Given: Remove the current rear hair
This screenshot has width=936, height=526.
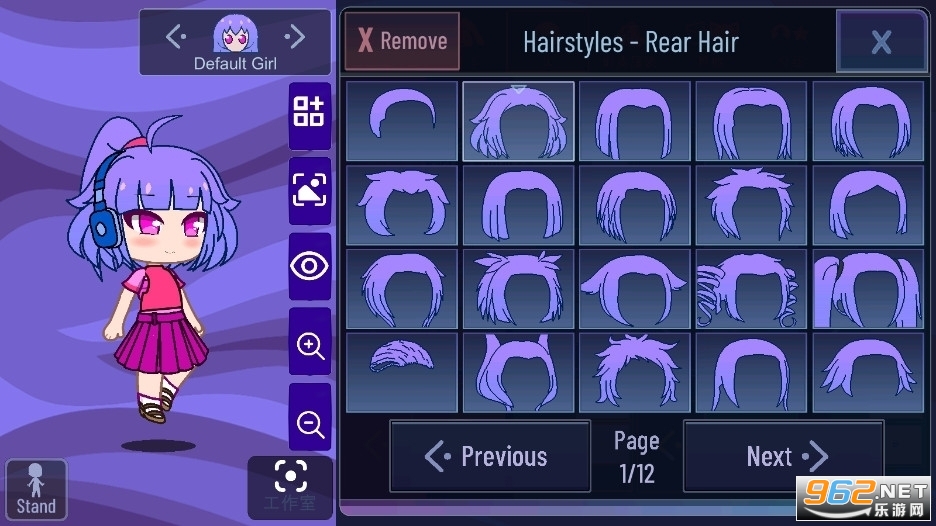Looking at the screenshot, I should pyautogui.click(x=402, y=41).
